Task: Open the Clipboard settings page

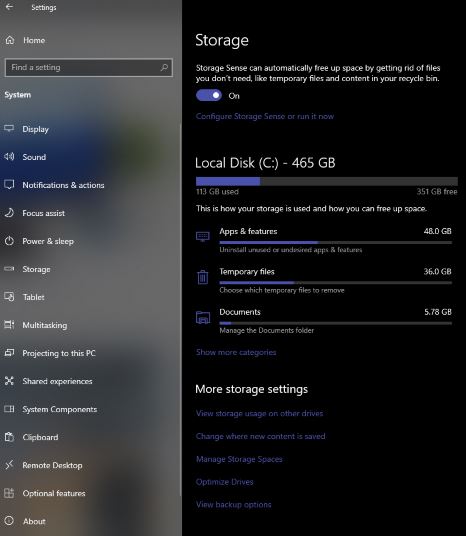Action: 40,437
